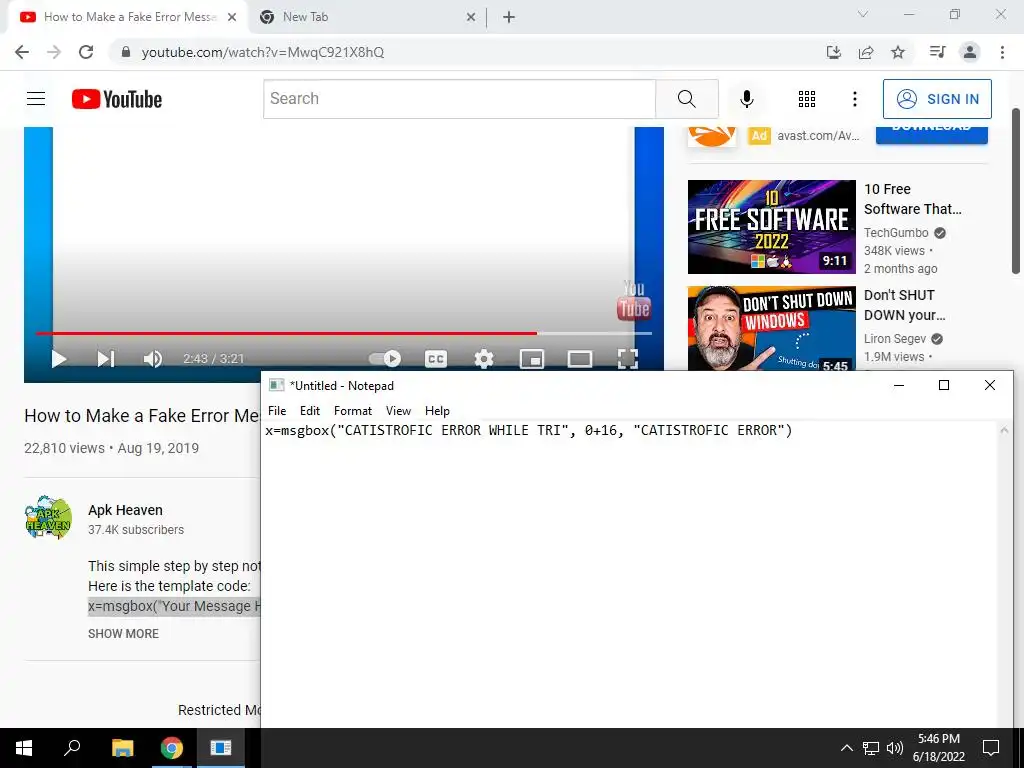
Task: Share this page icon in Chrome
Action: tap(866, 52)
